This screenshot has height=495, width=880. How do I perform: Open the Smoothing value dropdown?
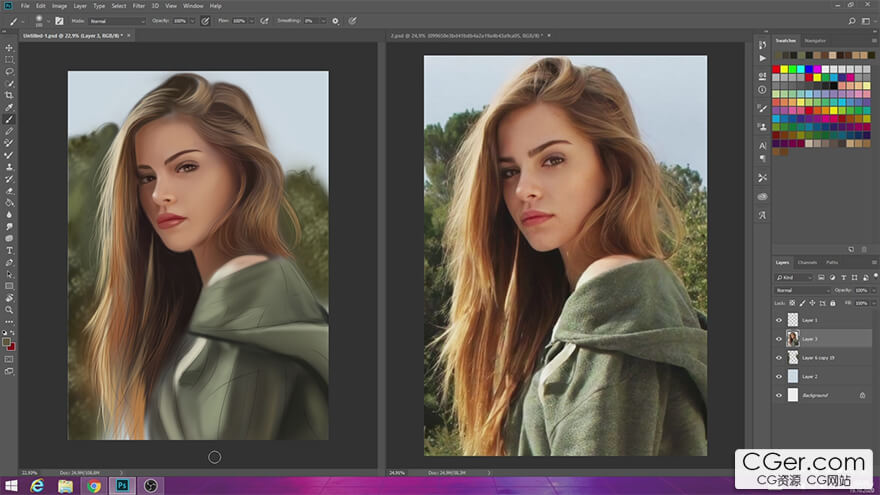(323, 21)
